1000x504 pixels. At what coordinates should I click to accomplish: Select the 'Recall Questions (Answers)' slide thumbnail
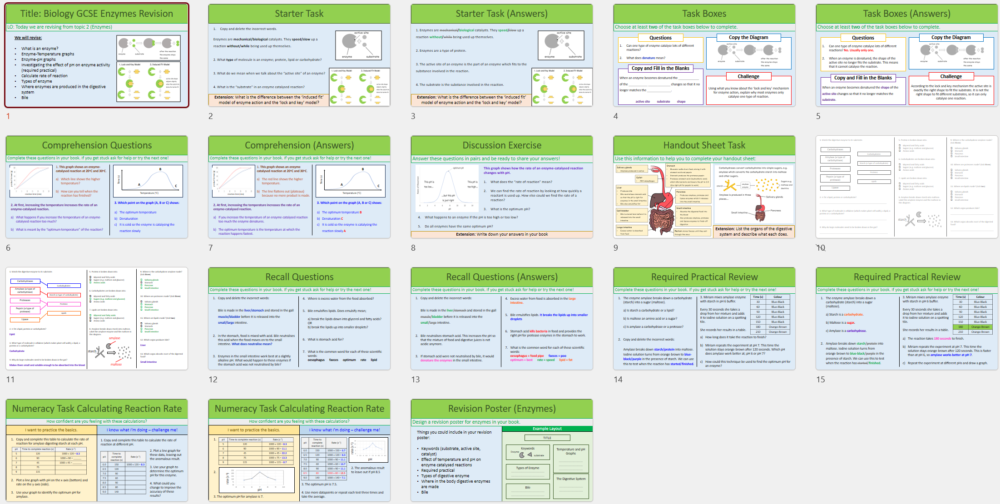[502, 319]
